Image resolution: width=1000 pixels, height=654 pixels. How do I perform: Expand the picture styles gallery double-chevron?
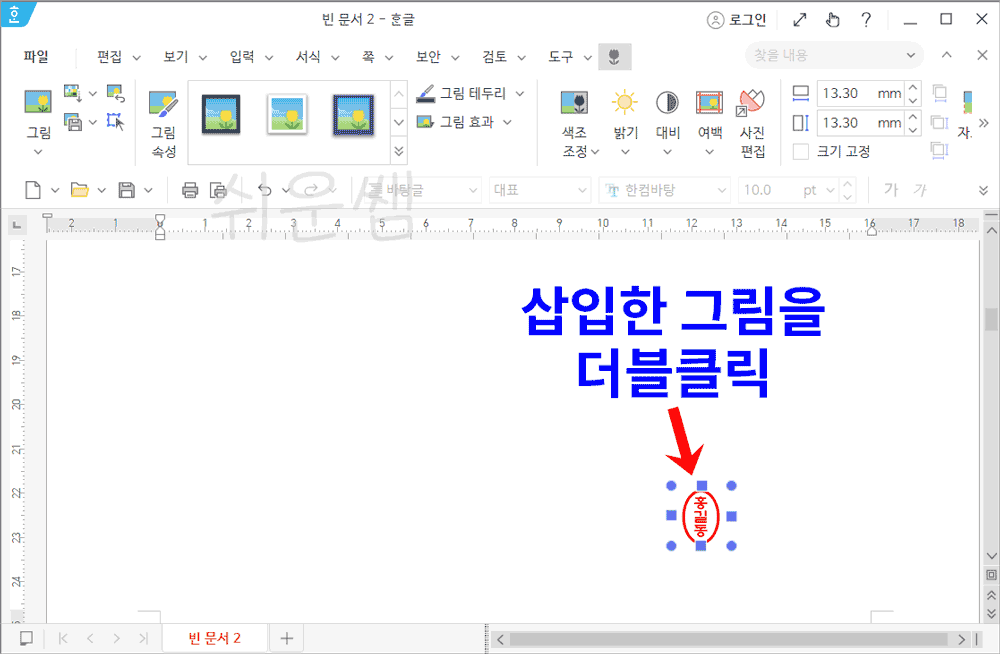point(398,150)
